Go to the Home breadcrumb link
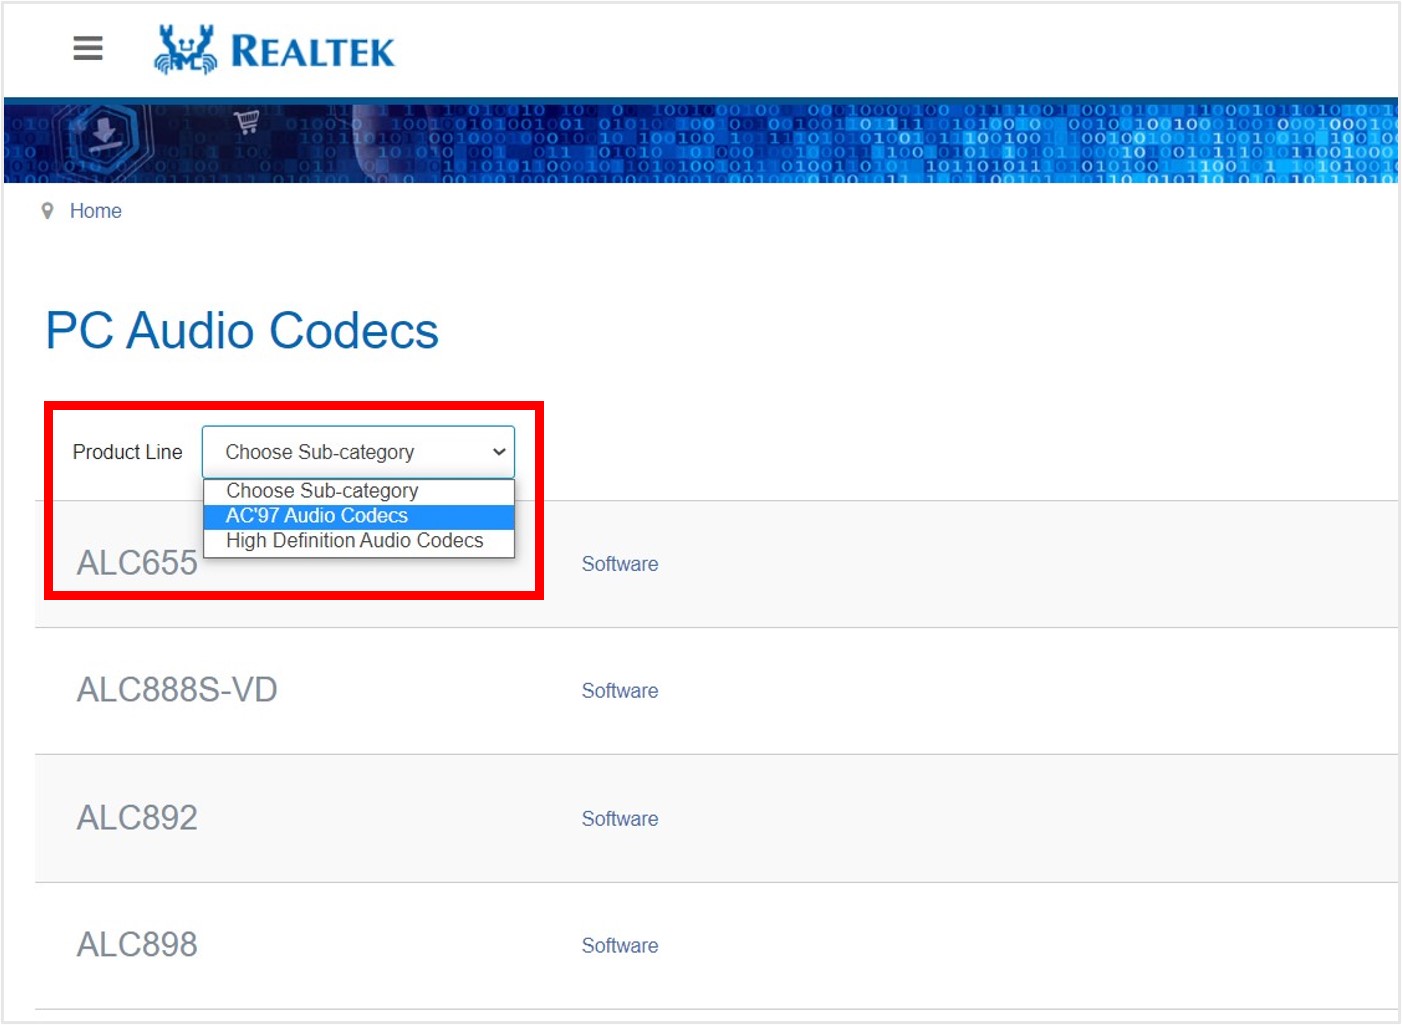Viewport: 1402px width, 1025px height. click(96, 211)
